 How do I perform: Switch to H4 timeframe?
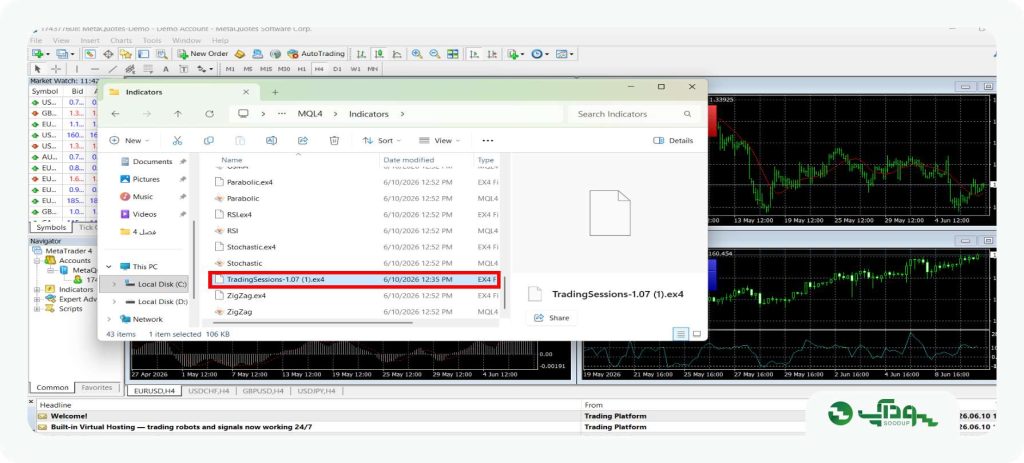(319, 69)
